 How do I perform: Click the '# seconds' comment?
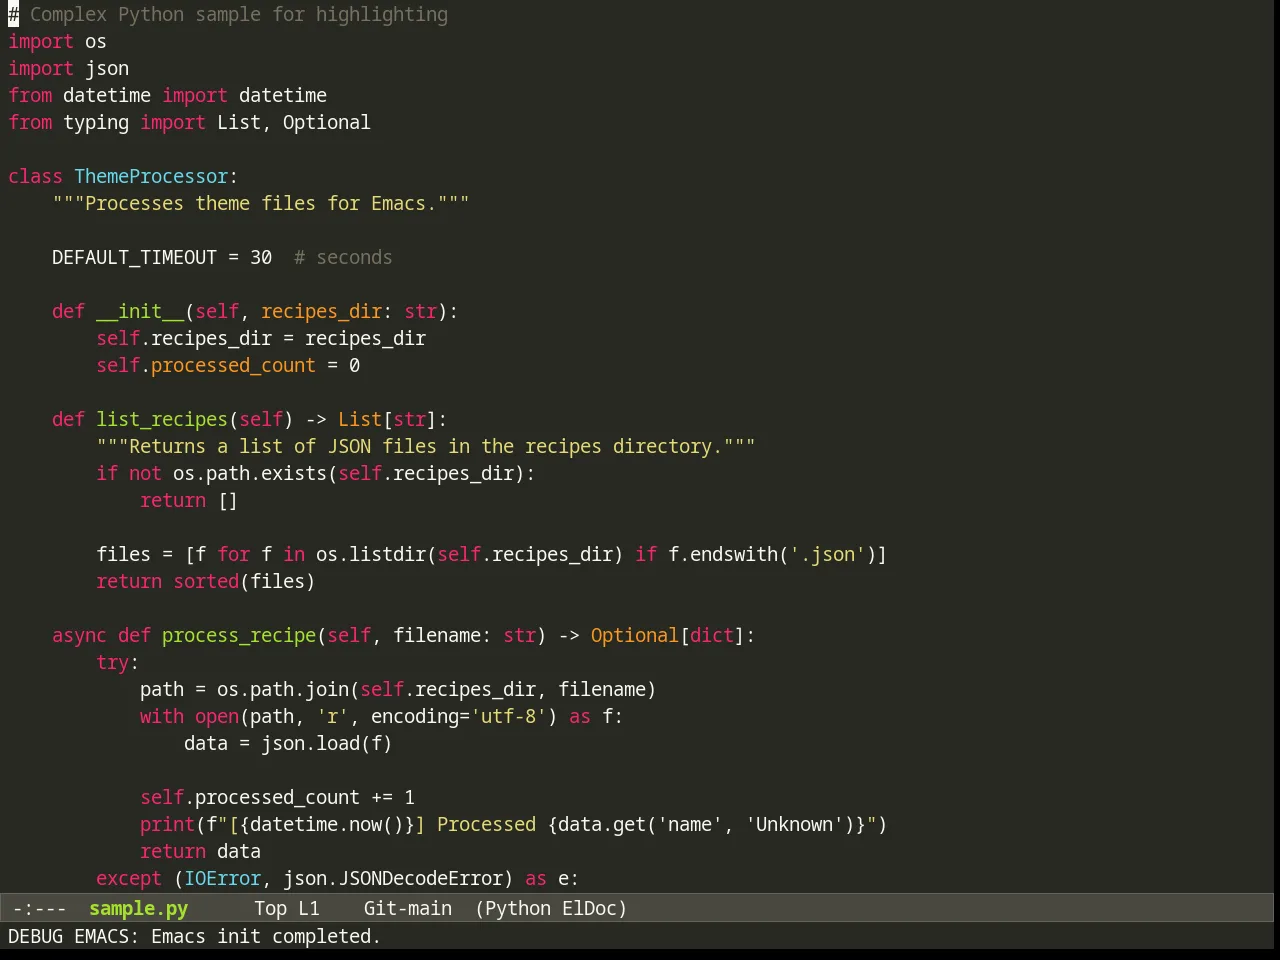click(x=343, y=257)
